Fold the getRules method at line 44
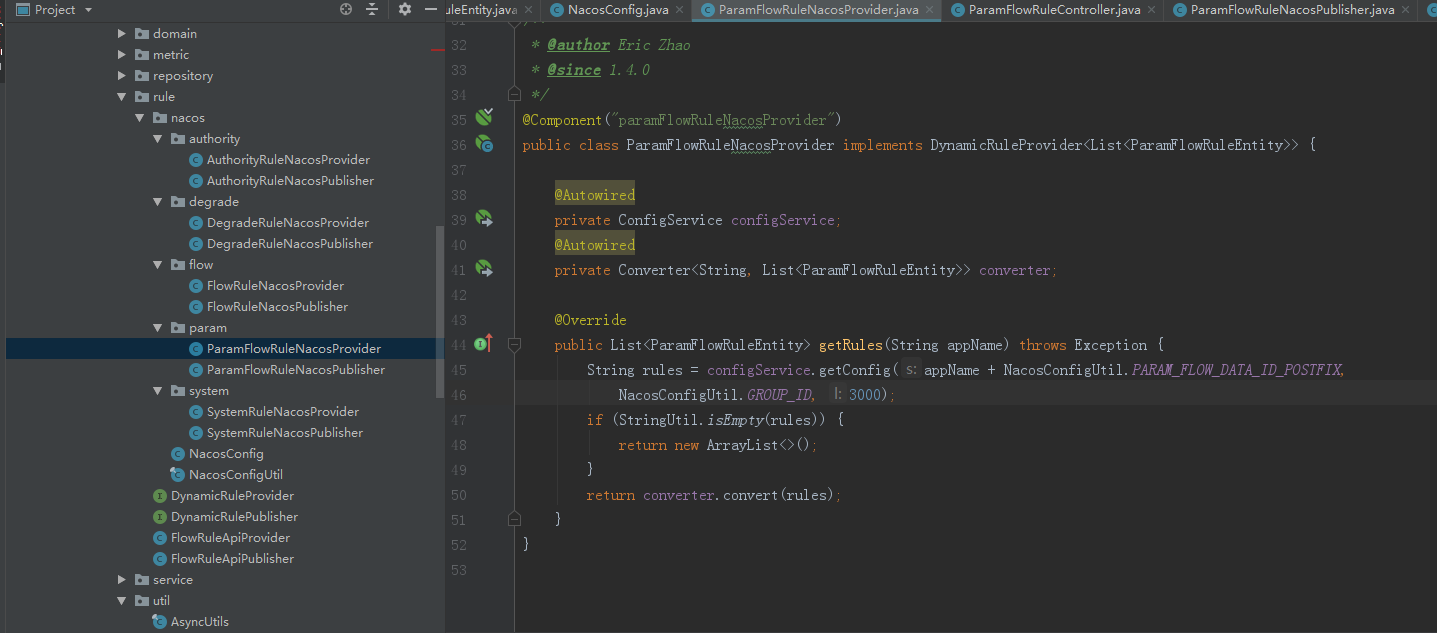This screenshot has width=1437, height=633. [514, 345]
